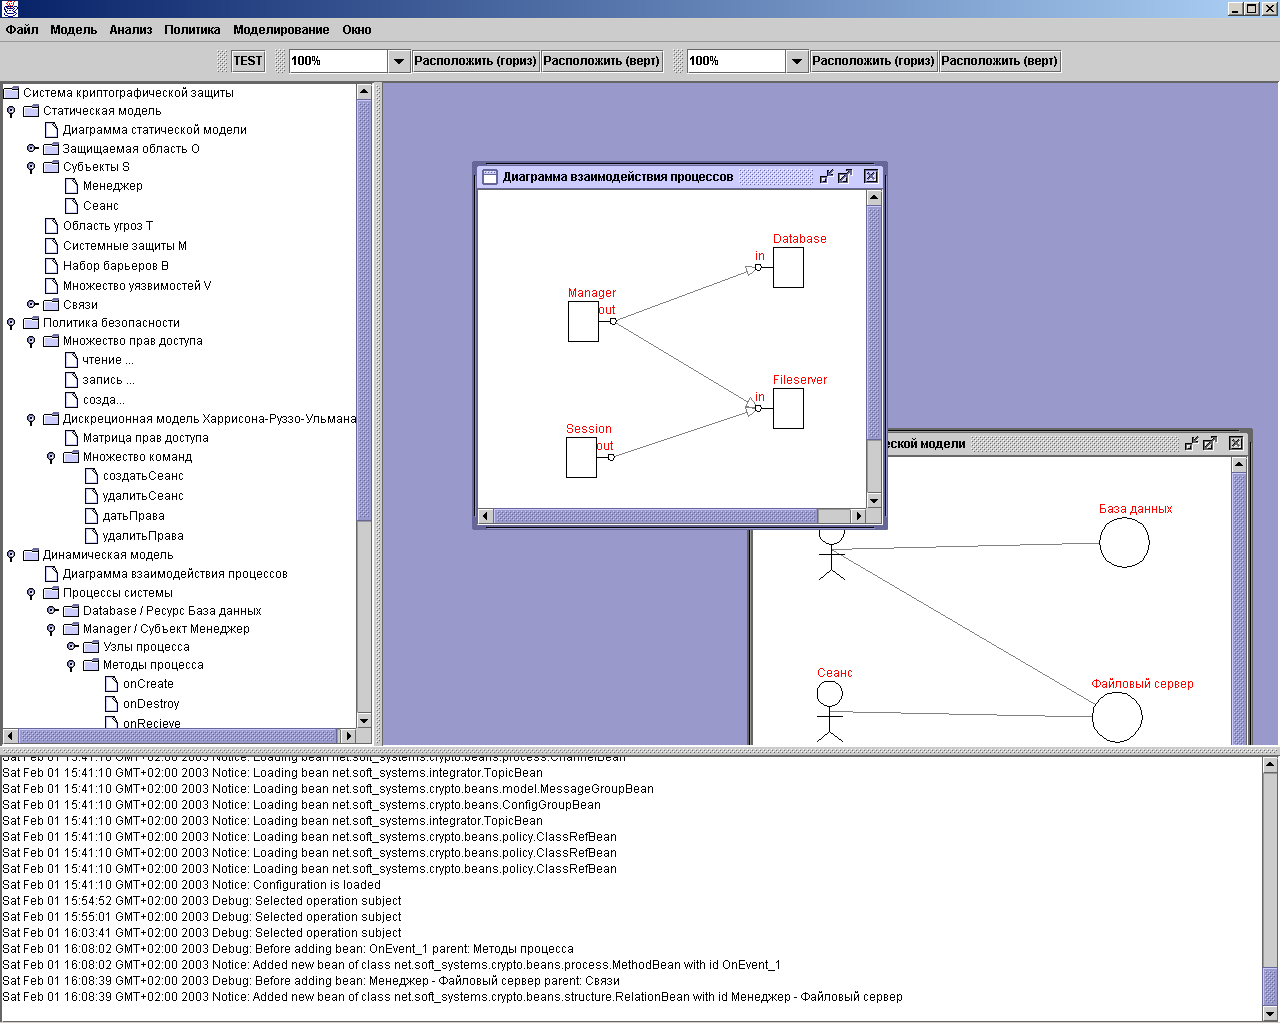Select запись ... access right item
Screen dimensions: 1280x1024
coord(108,380)
